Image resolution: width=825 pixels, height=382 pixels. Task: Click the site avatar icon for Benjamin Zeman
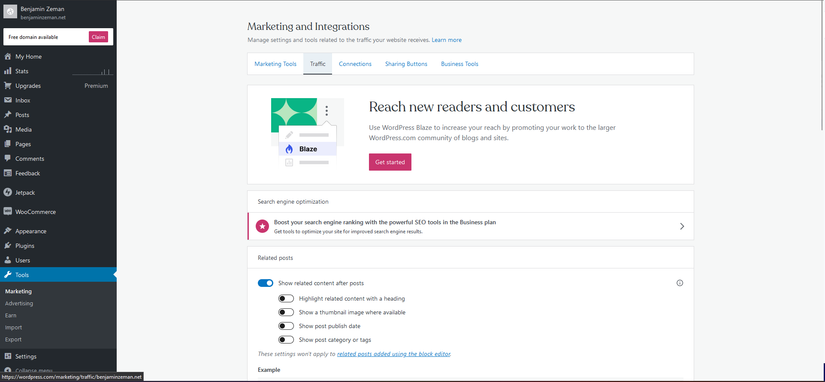tap(11, 12)
